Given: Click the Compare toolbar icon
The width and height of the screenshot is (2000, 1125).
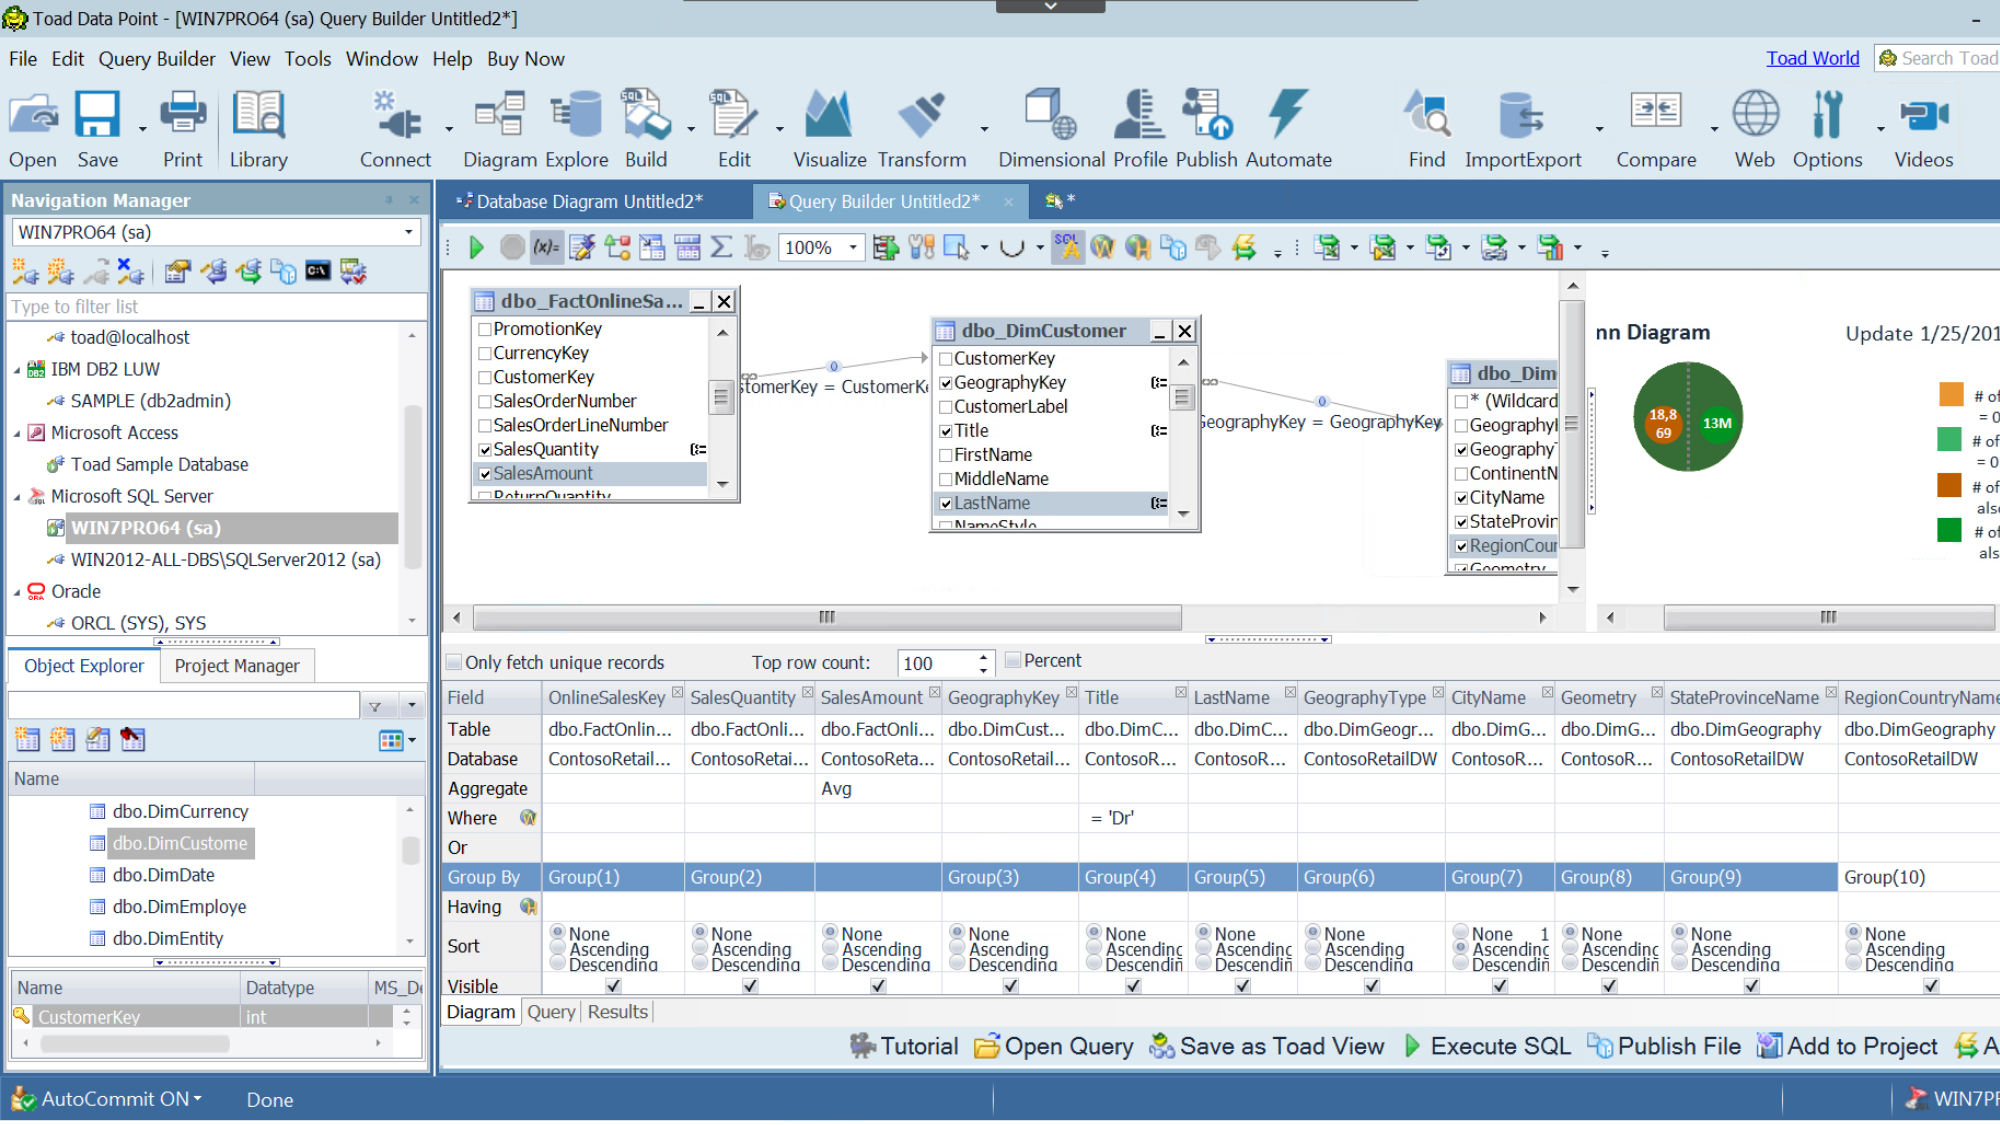Looking at the screenshot, I should click(x=1656, y=112).
